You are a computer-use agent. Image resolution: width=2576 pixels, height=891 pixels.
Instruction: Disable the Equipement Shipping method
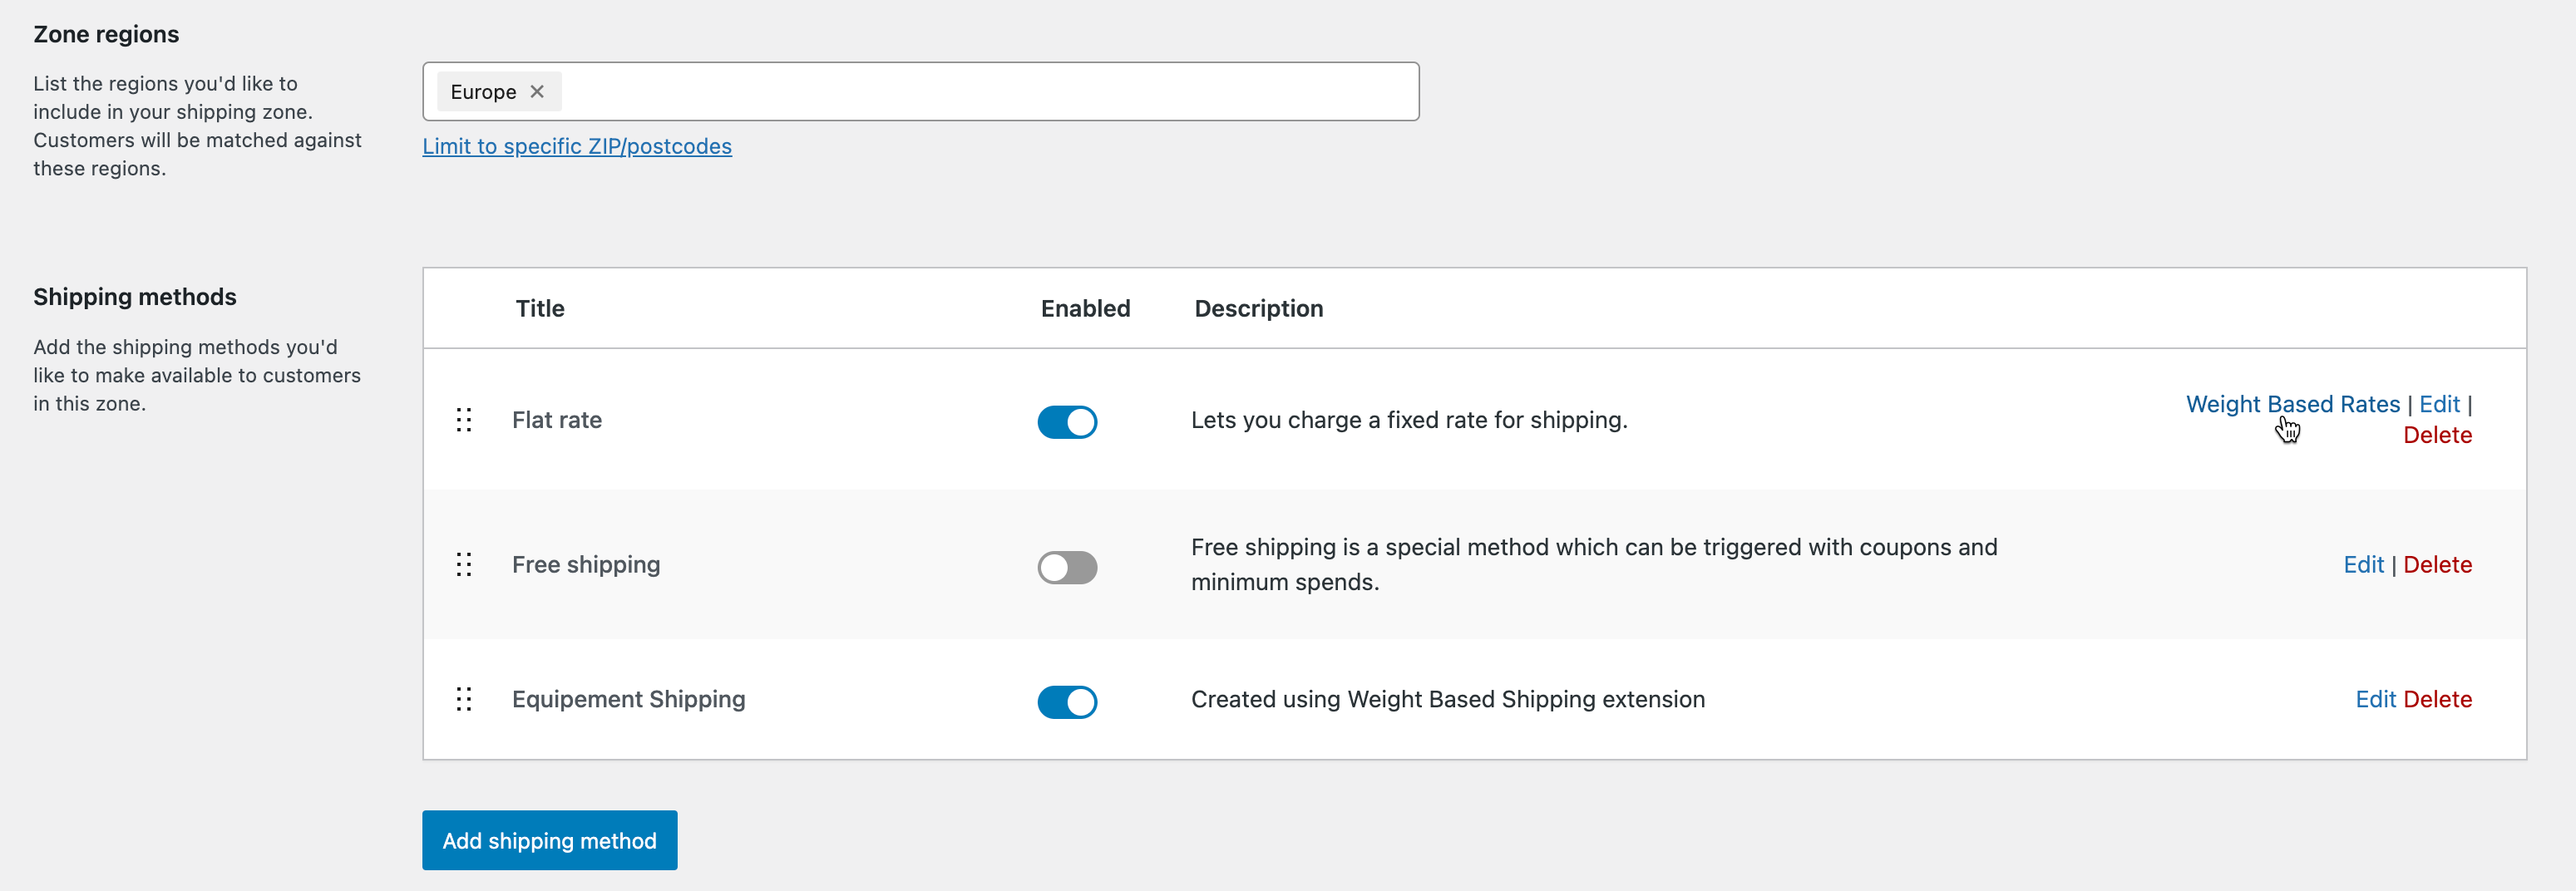tap(1067, 702)
